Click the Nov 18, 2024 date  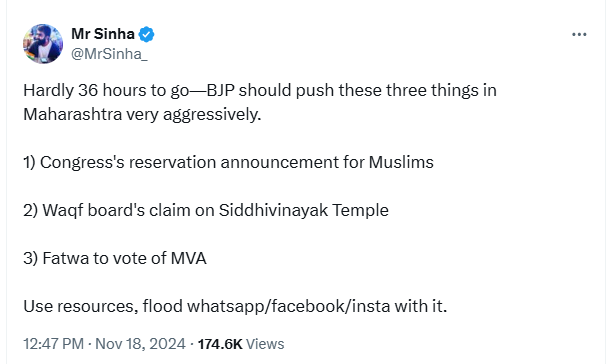coord(140,344)
